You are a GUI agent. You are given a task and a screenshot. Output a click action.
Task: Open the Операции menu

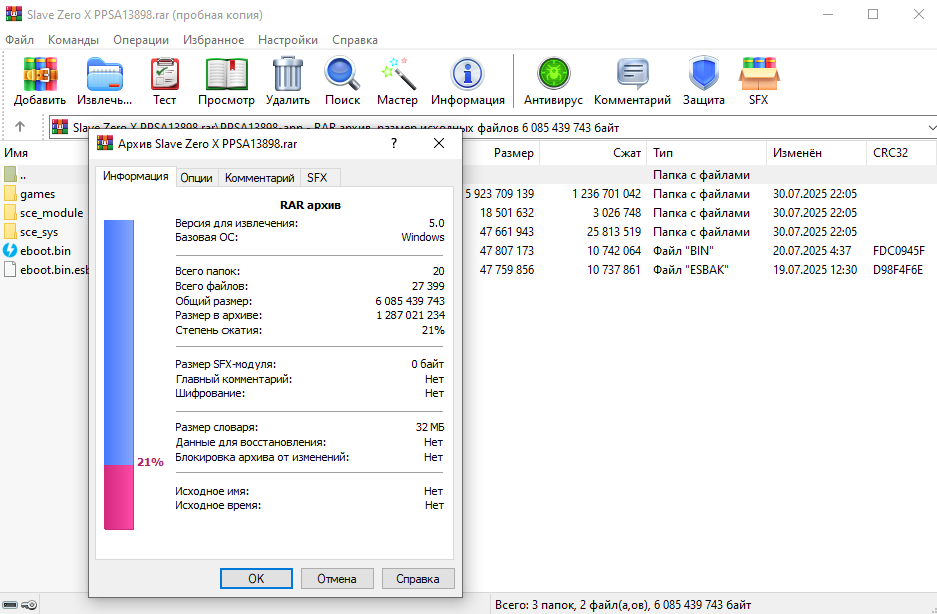pyautogui.click(x=141, y=40)
